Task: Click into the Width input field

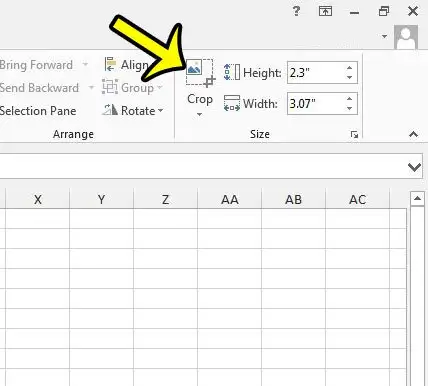Action: (x=315, y=104)
